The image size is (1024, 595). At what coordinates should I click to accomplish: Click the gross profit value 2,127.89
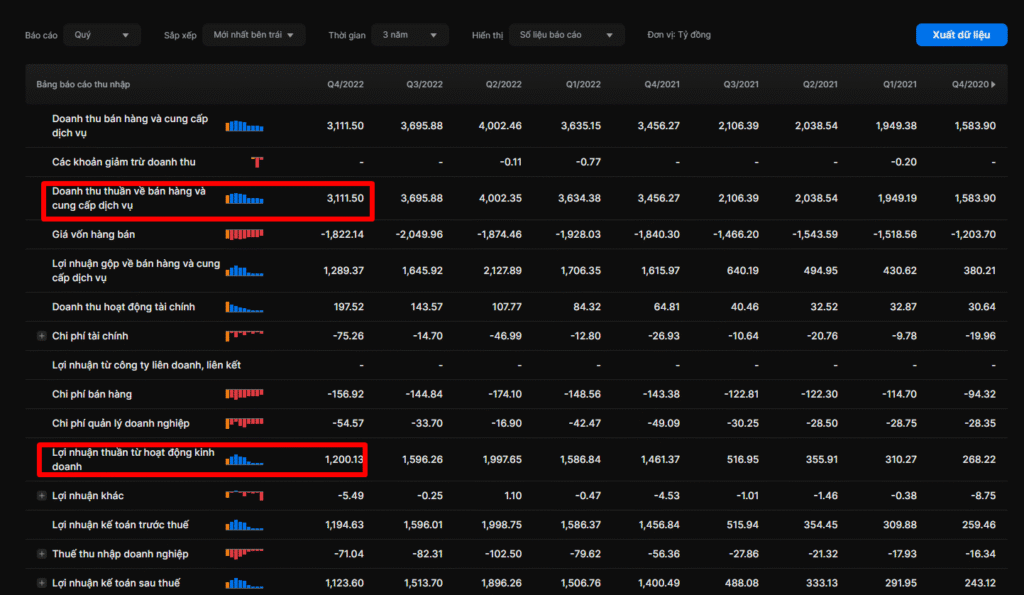click(502, 270)
